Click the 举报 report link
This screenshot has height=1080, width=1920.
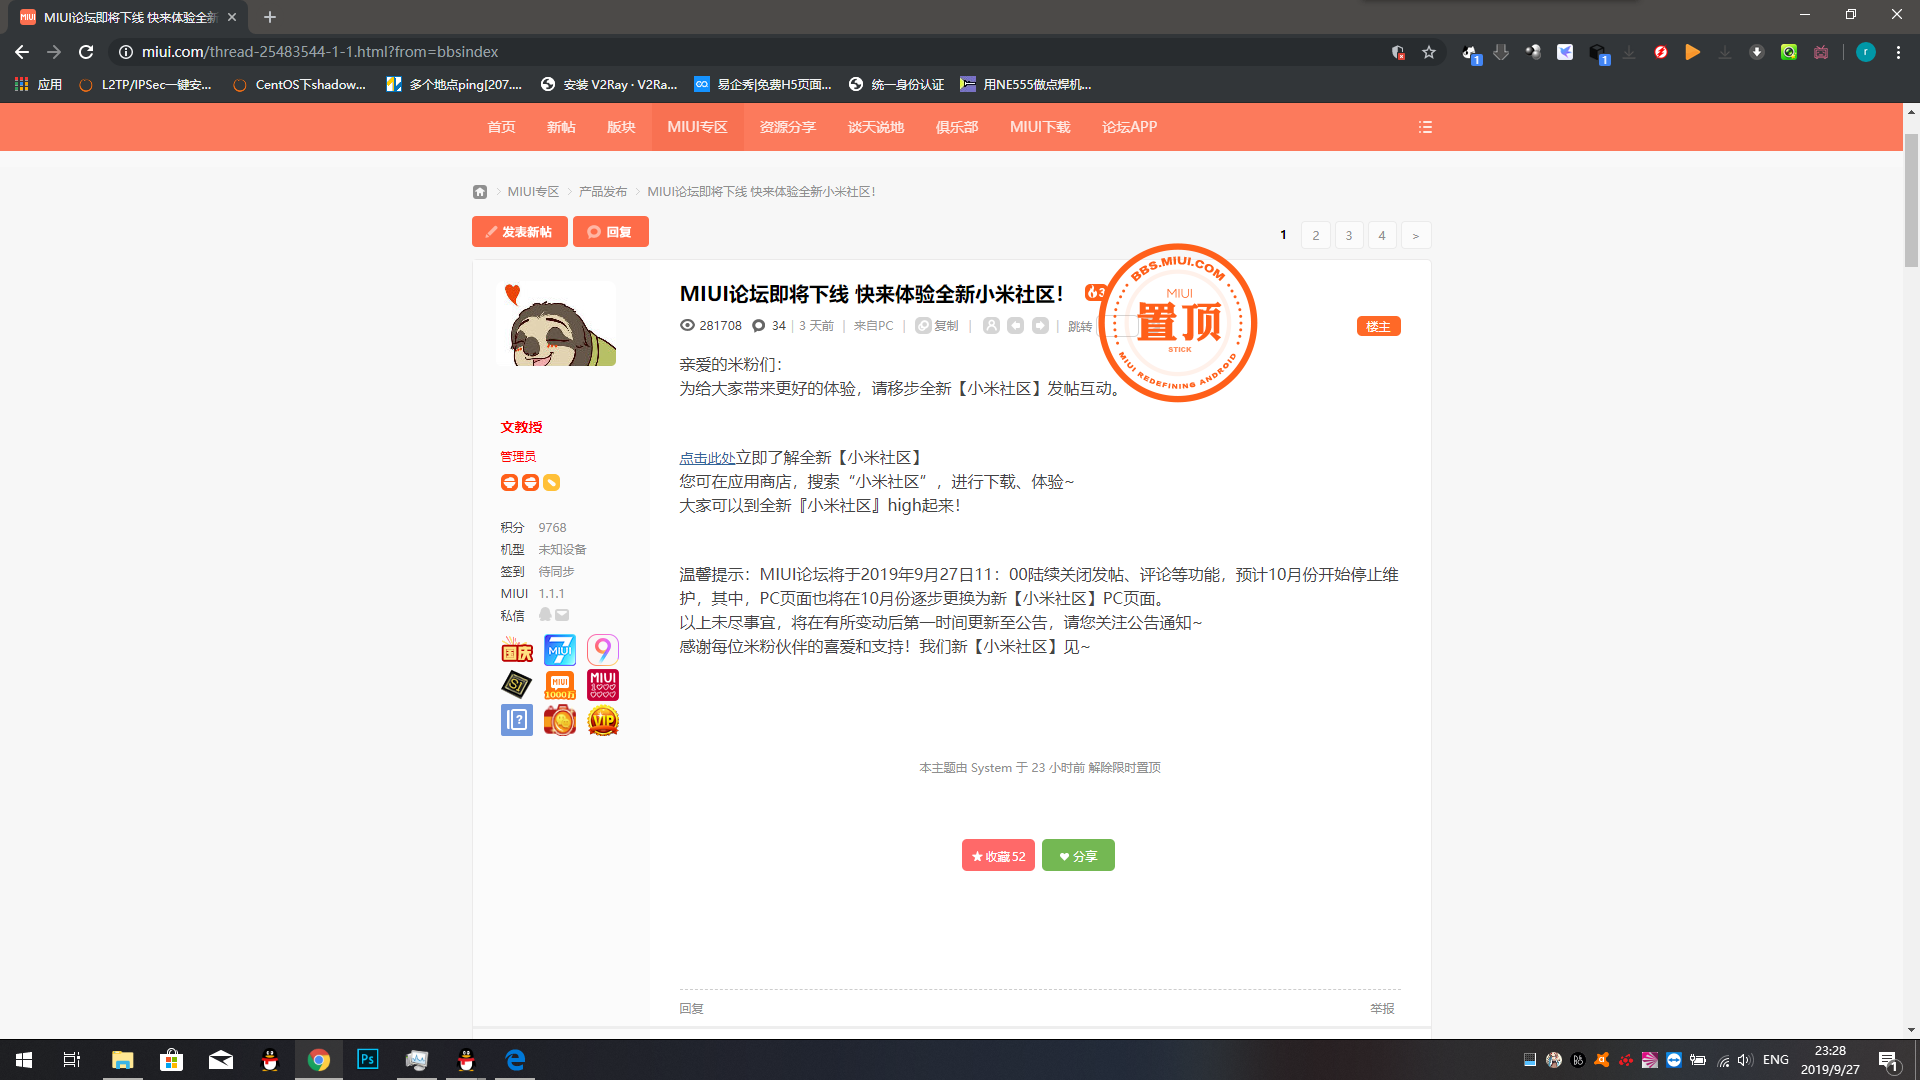coord(1382,1008)
